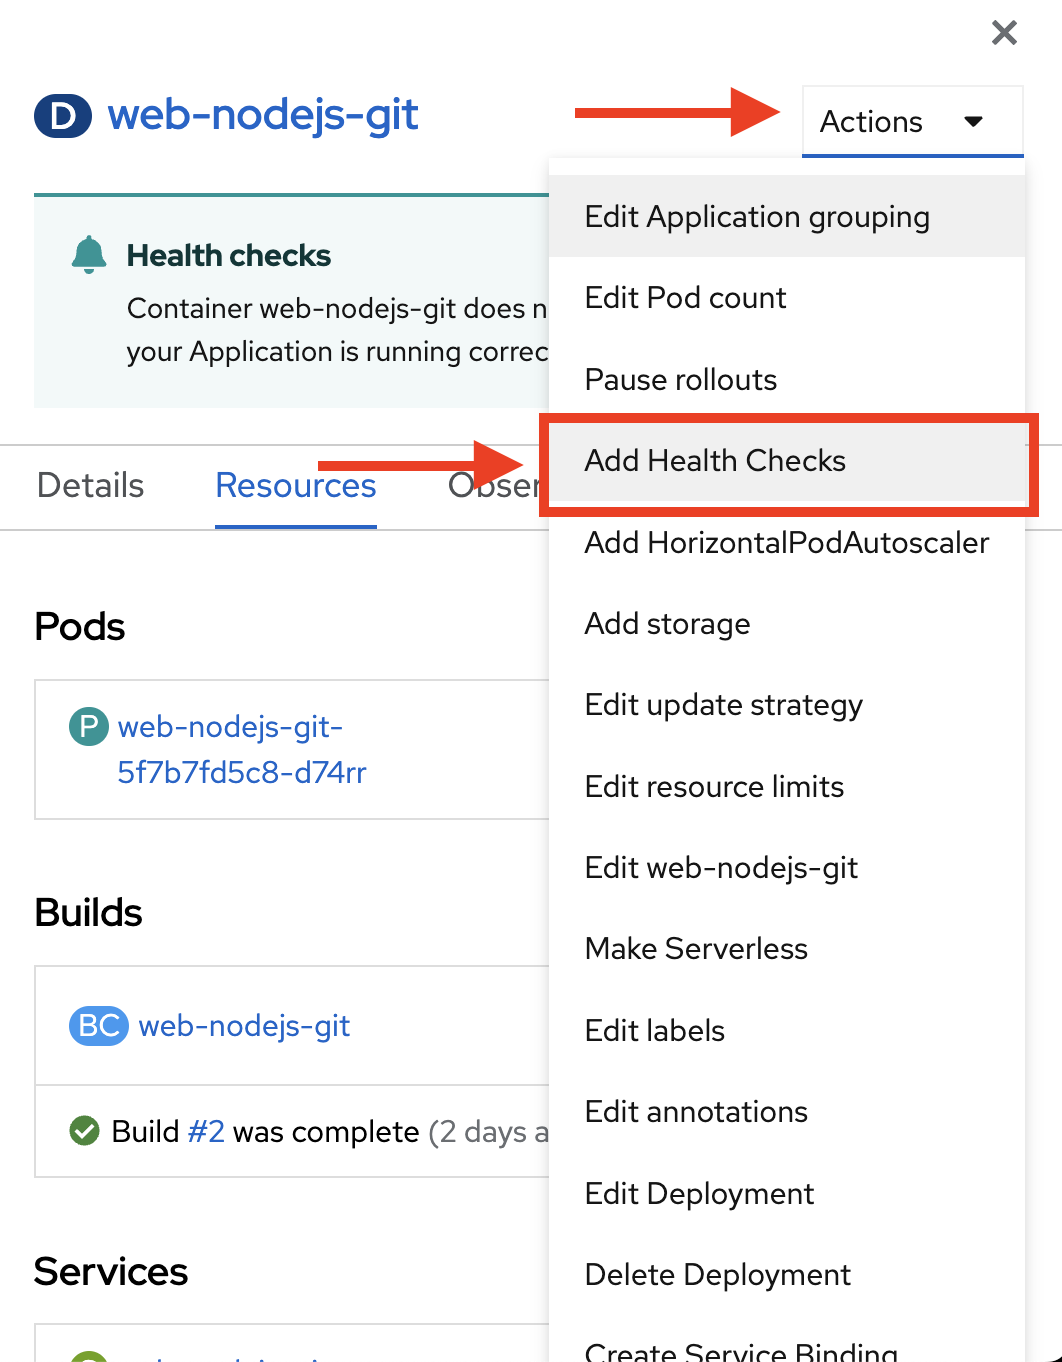Switch to the Details tab
This screenshot has width=1062, height=1362.
[90, 486]
